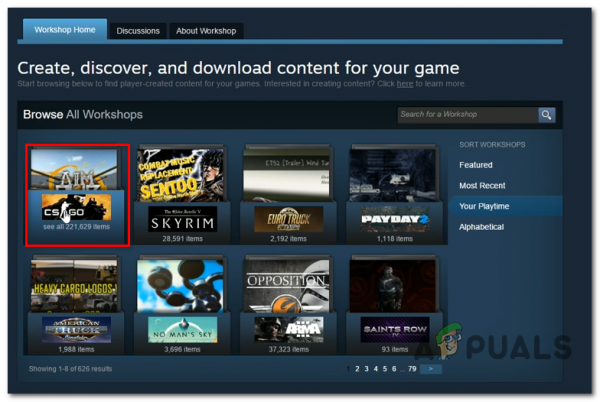
Task: Sort workshops by Featured
Action: (476, 165)
